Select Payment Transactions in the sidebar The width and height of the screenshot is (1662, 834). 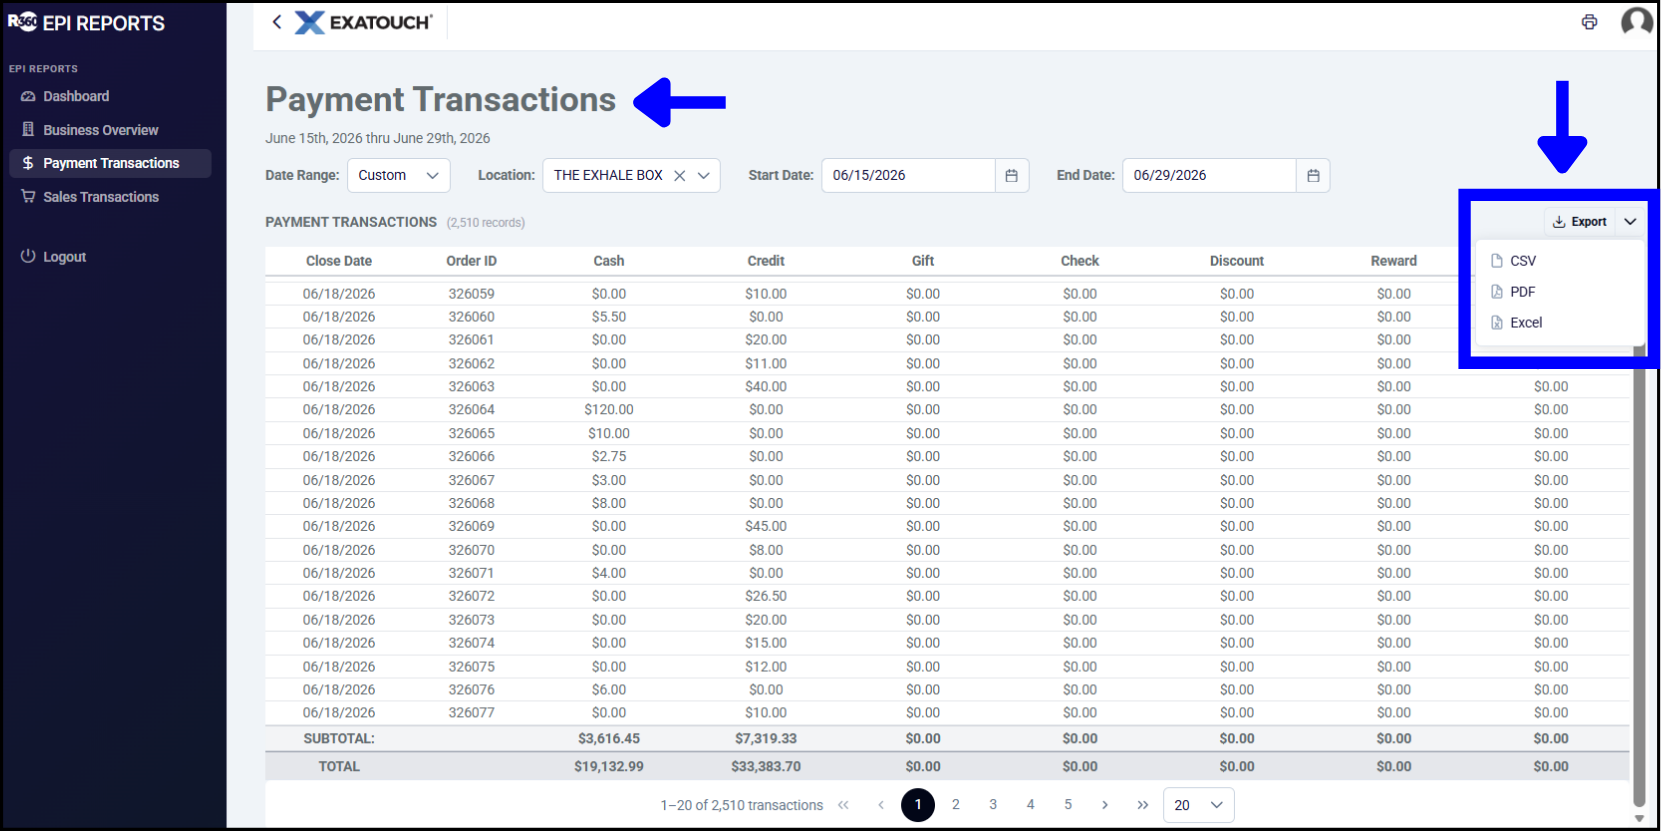[111, 163]
